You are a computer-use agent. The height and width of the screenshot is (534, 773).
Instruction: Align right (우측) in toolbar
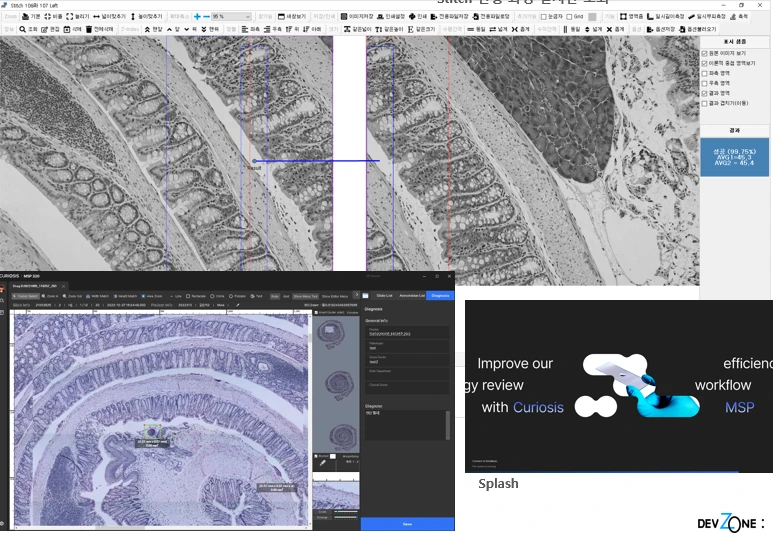(273, 29)
